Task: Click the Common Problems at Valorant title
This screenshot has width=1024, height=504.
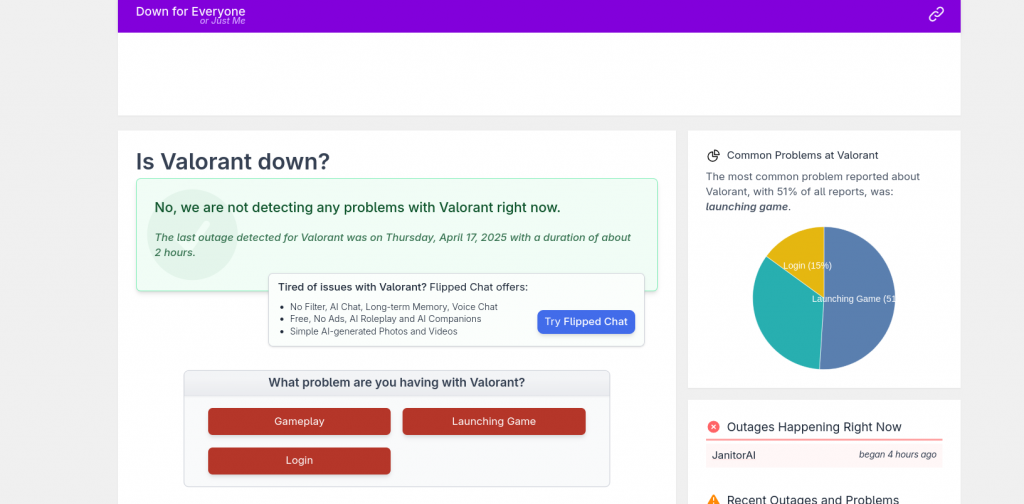Action: point(802,155)
